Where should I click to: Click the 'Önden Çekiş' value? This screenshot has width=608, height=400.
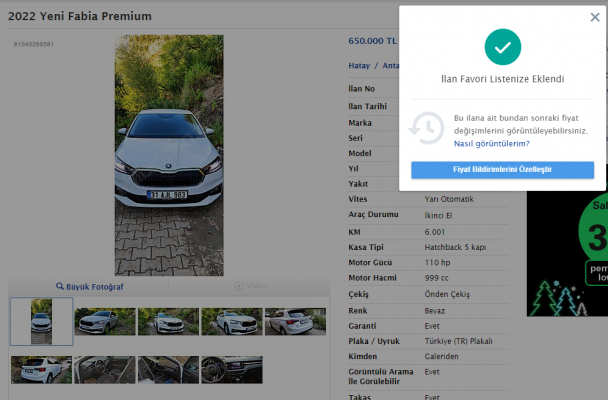pyautogui.click(x=447, y=295)
